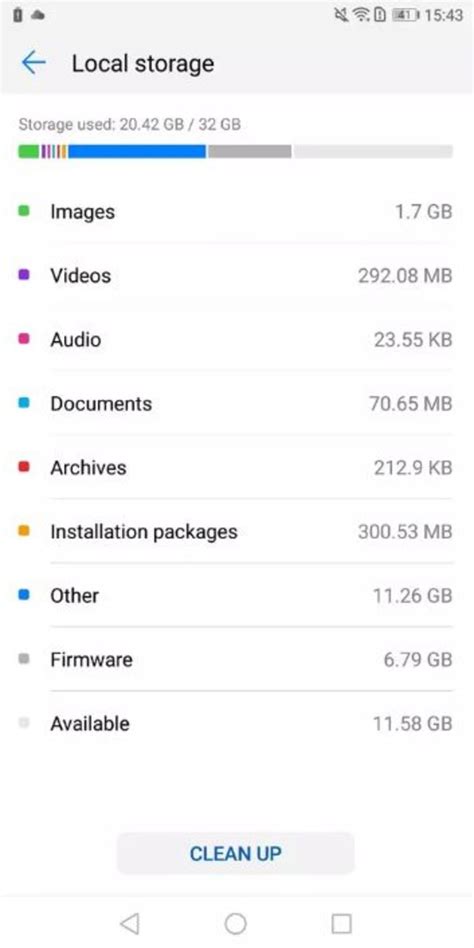This screenshot has height=948, width=474.
Task: Tap the CLEAN UP button
Action: click(x=235, y=853)
